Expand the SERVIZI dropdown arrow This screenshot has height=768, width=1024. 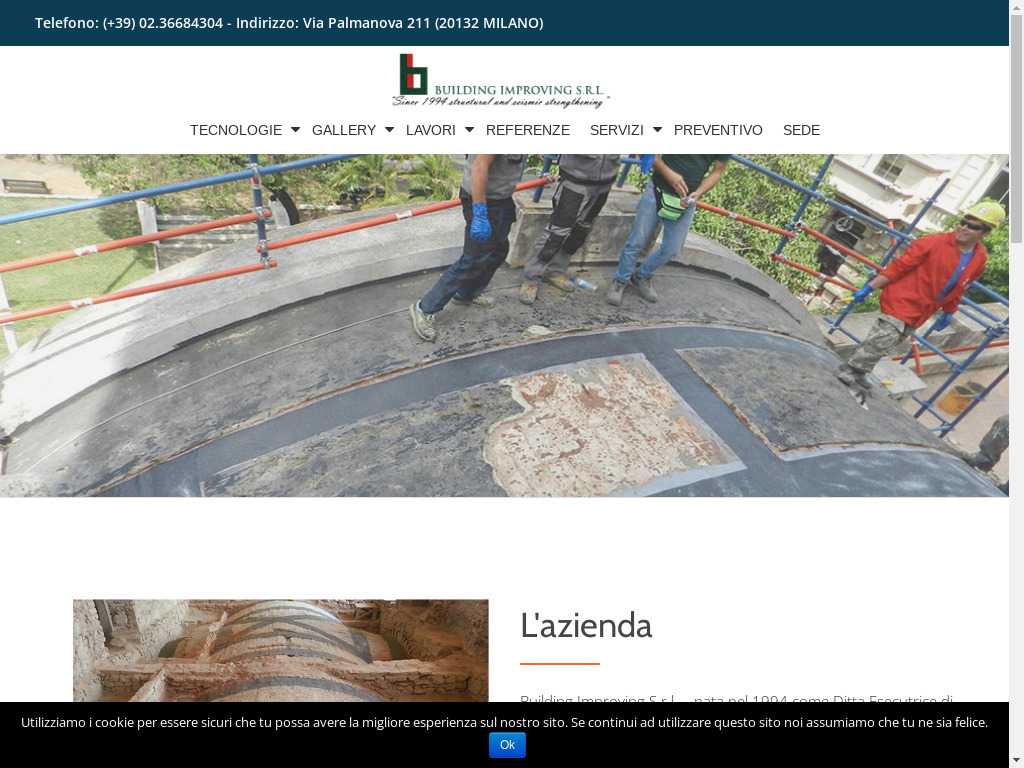[657, 130]
